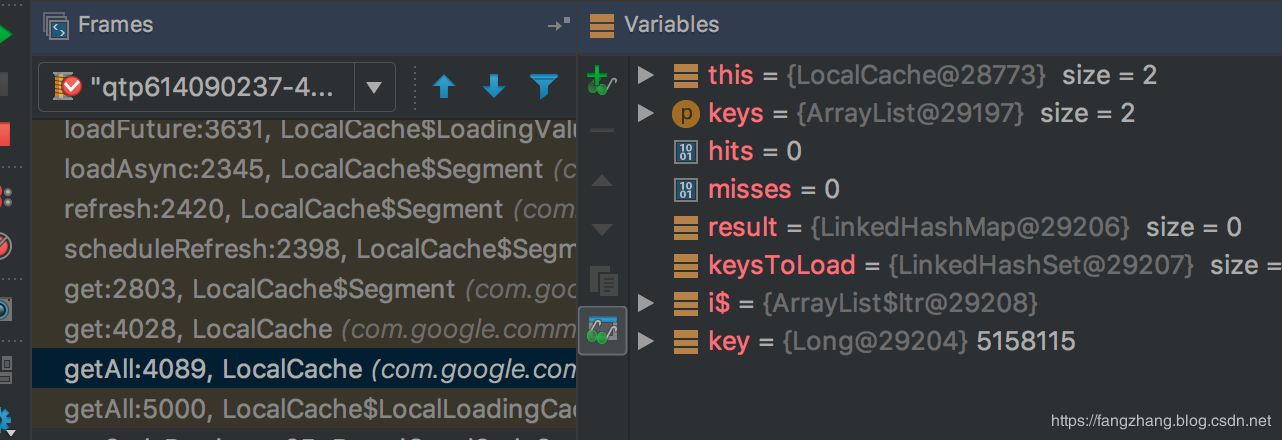Open the thread selector dropdown
This screenshot has height=440, width=1282.
(374, 87)
